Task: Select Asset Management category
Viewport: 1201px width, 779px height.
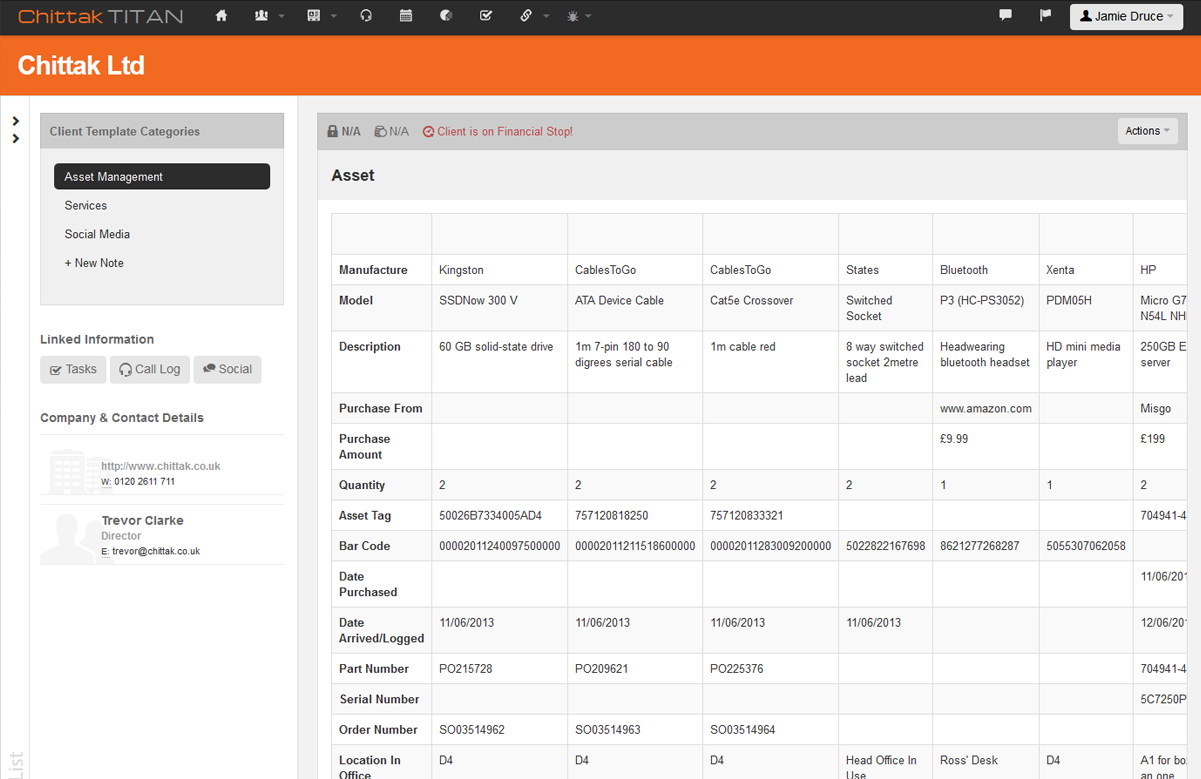Action: click(162, 176)
